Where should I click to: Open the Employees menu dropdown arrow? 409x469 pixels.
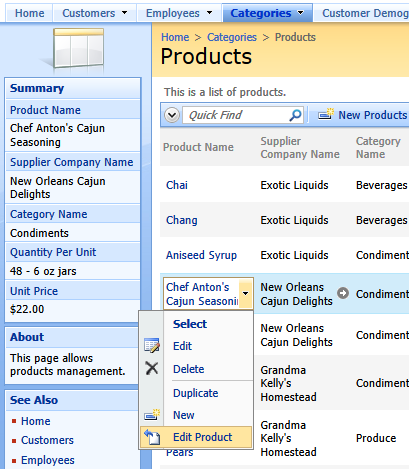(209, 13)
